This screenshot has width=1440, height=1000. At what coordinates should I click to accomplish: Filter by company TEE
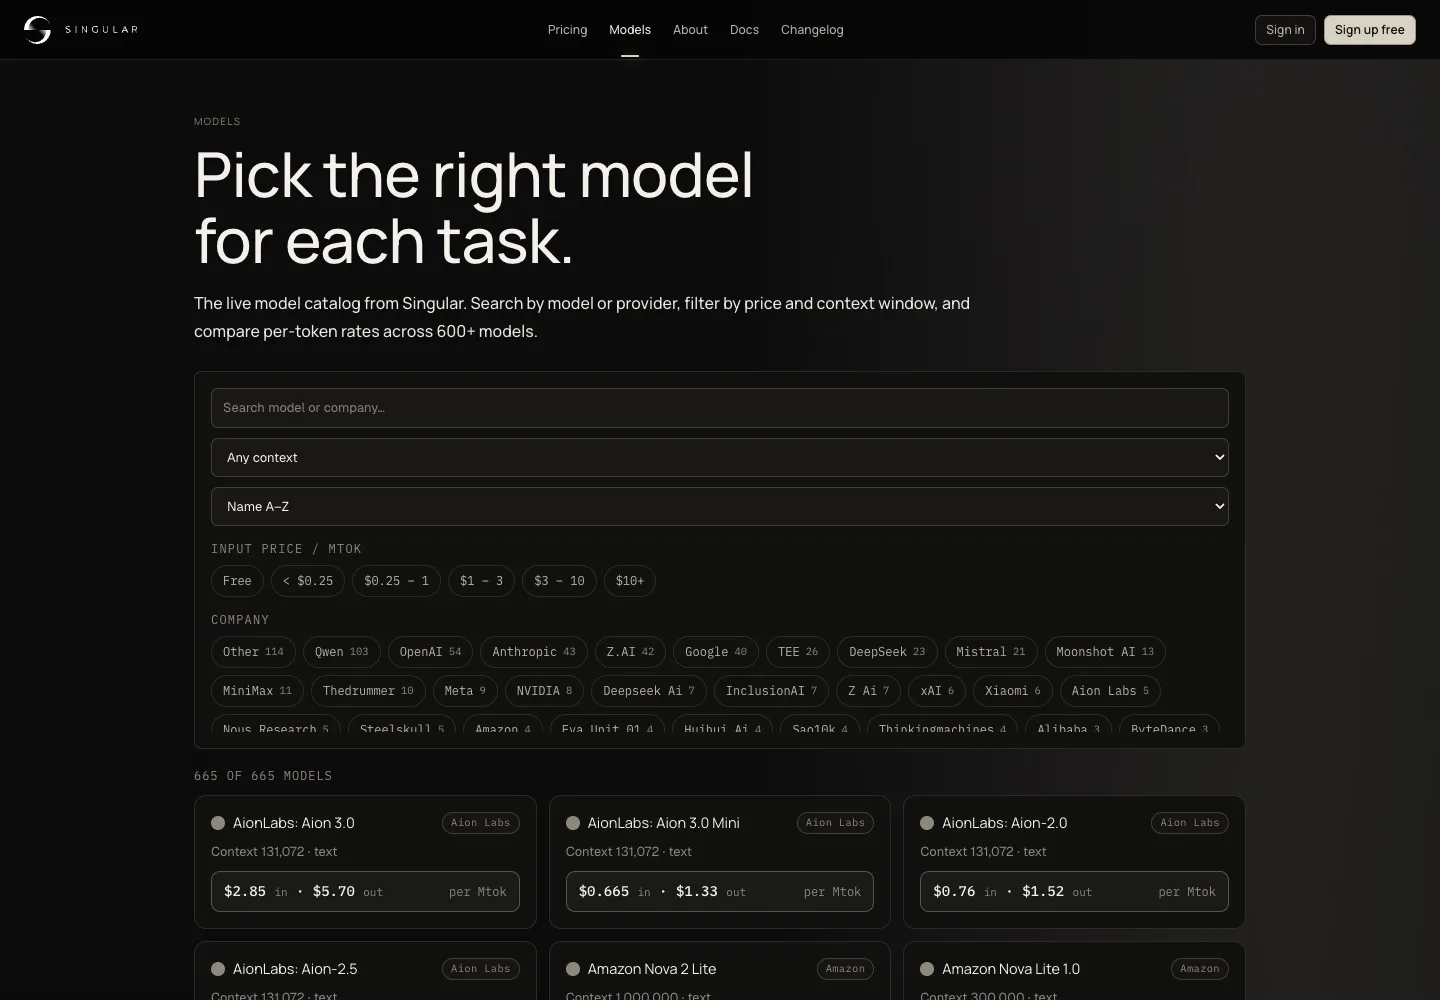tap(798, 652)
